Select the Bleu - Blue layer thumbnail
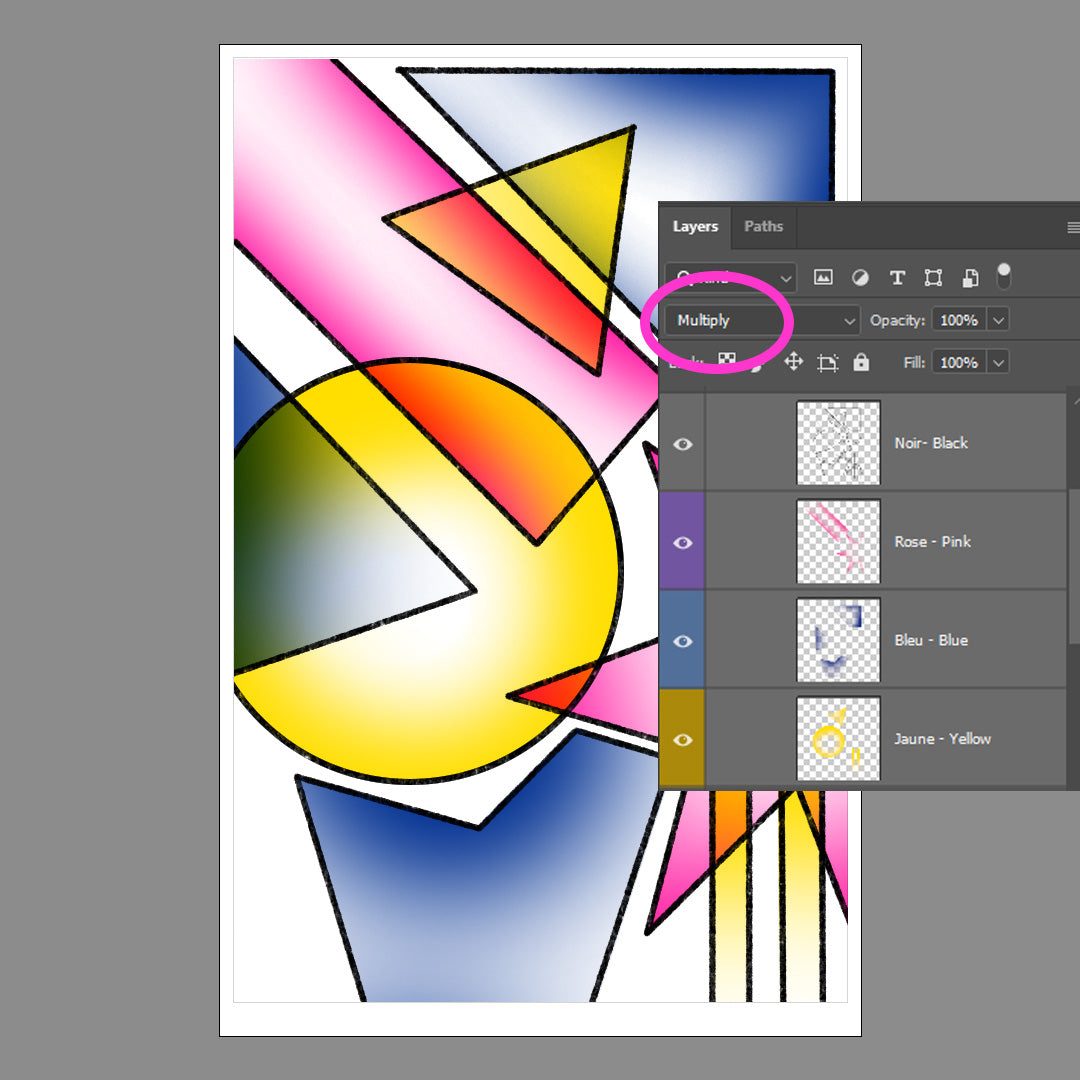Viewport: 1080px width, 1080px height. pos(838,640)
